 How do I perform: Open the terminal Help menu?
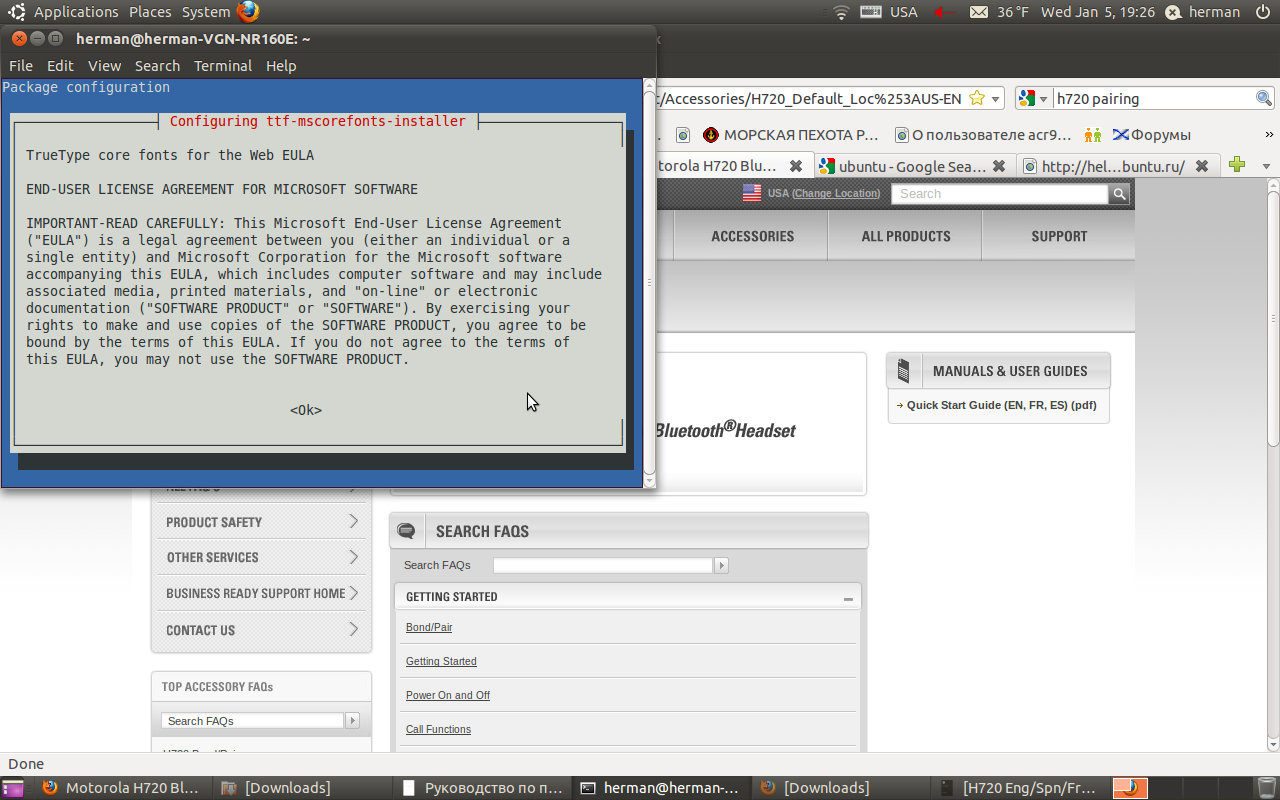click(x=281, y=66)
